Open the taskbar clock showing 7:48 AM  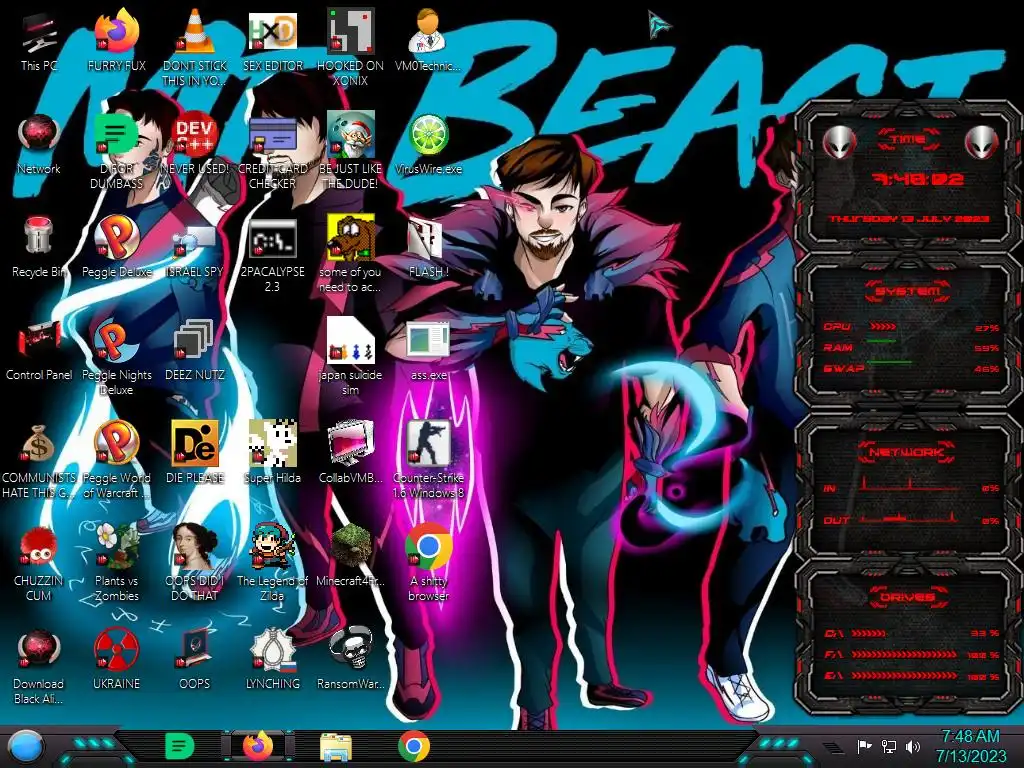(971, 746)
